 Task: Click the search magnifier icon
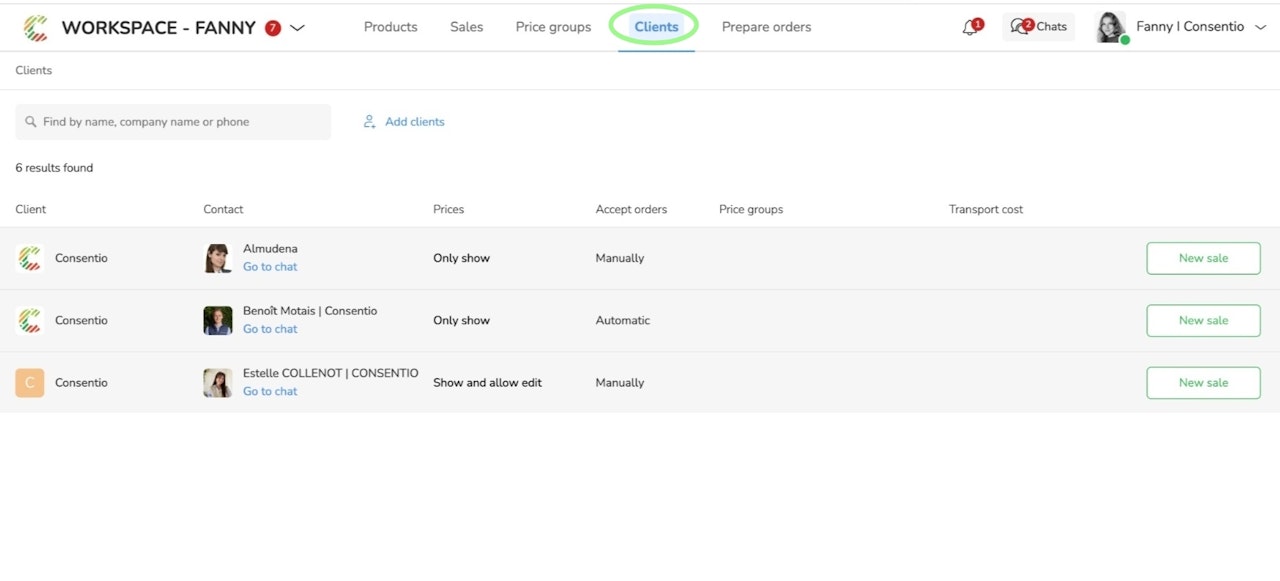coord(31,122)
